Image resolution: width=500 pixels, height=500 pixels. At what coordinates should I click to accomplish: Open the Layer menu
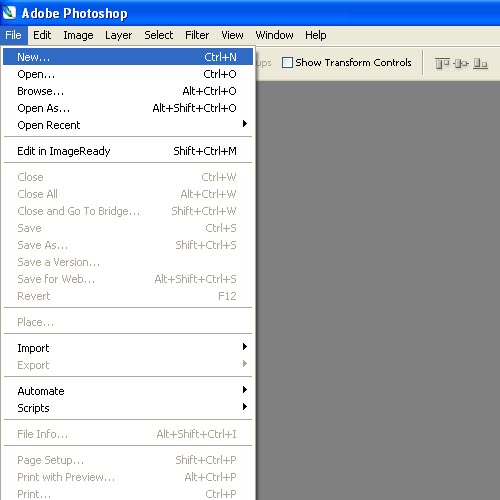pyautogui.click(x=118, y=35)
